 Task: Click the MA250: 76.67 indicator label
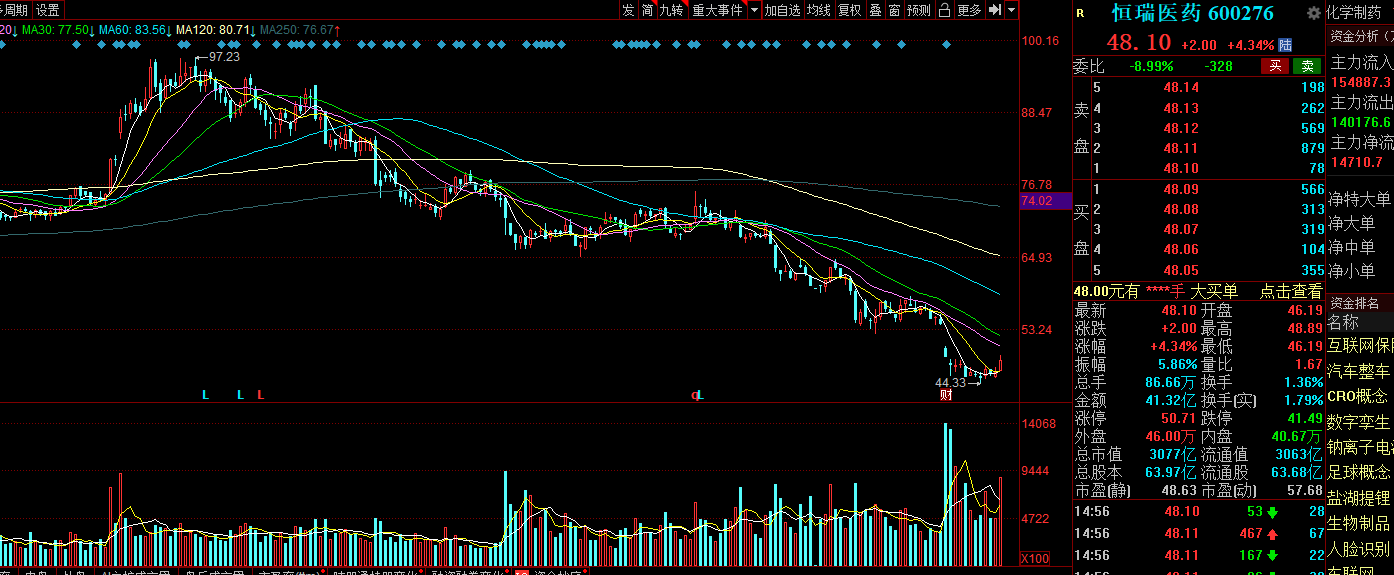point(296,30)
